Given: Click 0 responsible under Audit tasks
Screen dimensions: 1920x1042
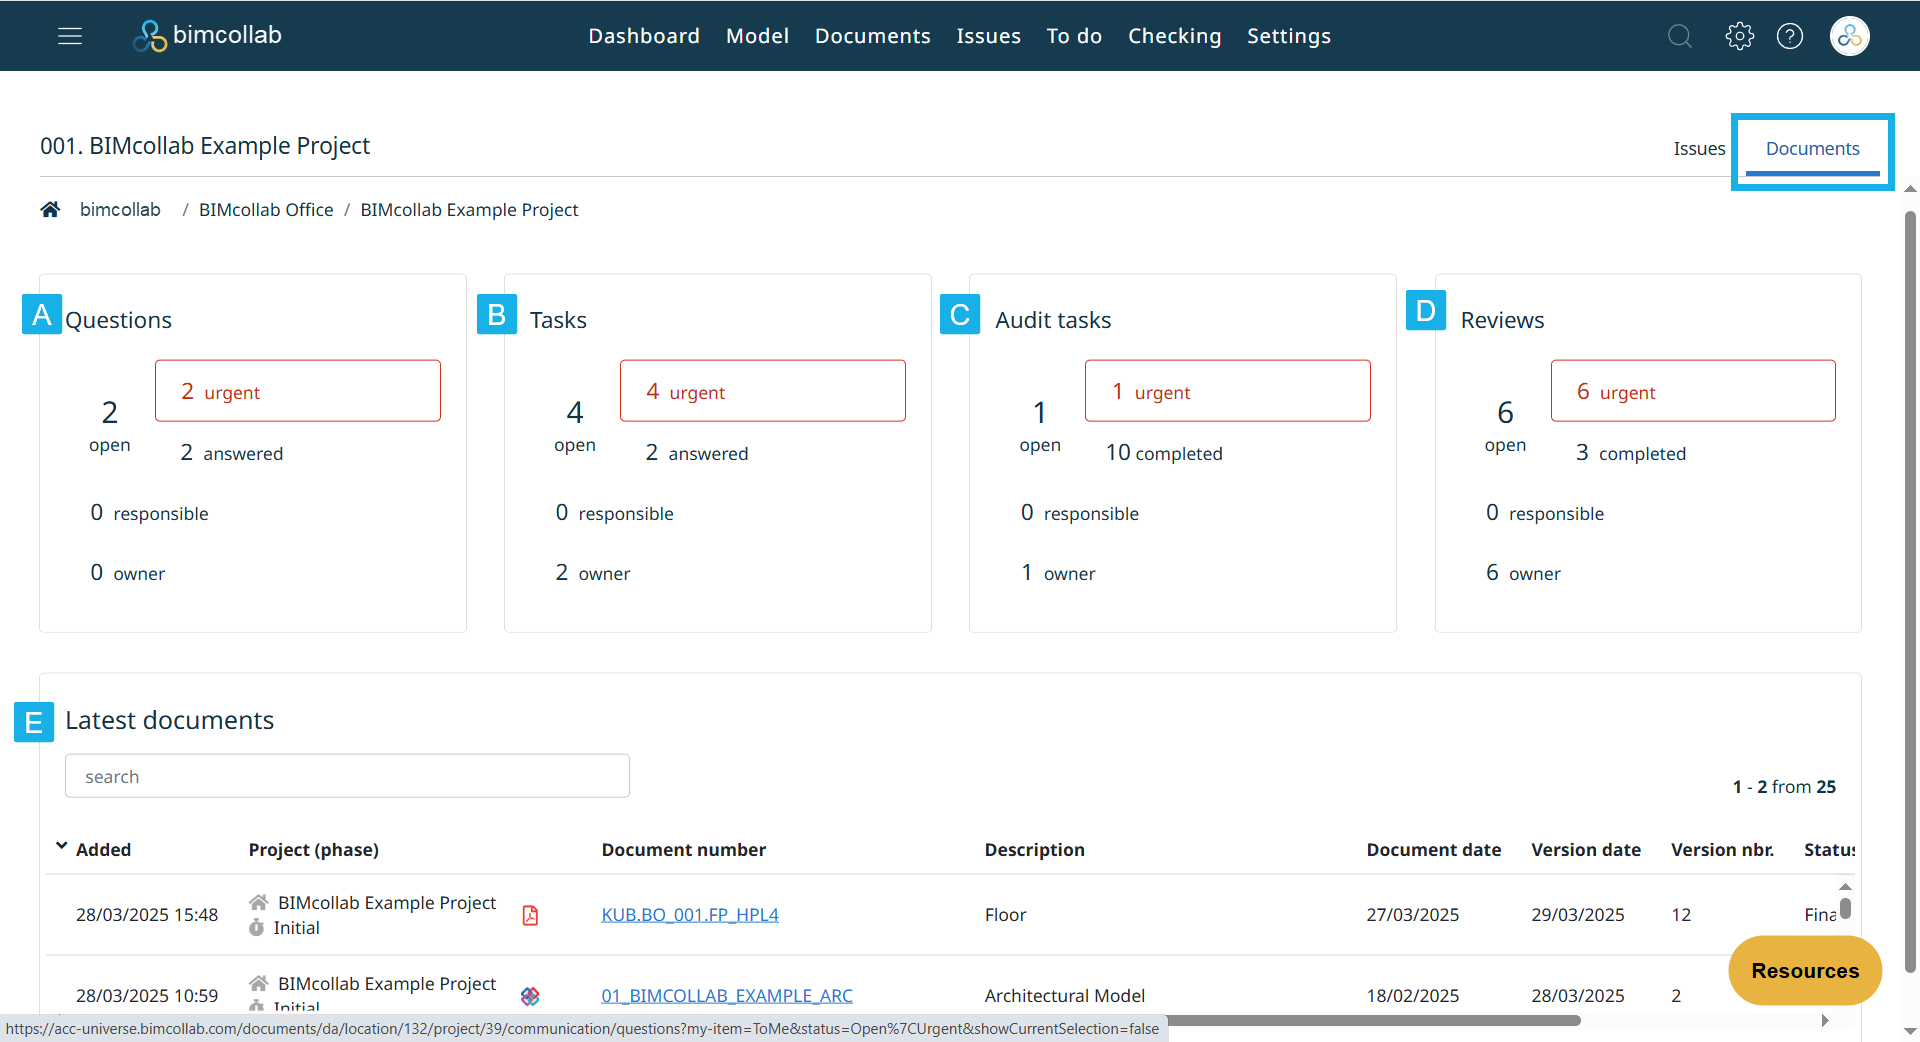Looking at the screenshot, I should pyautogui.click(x=1080, y=513).
